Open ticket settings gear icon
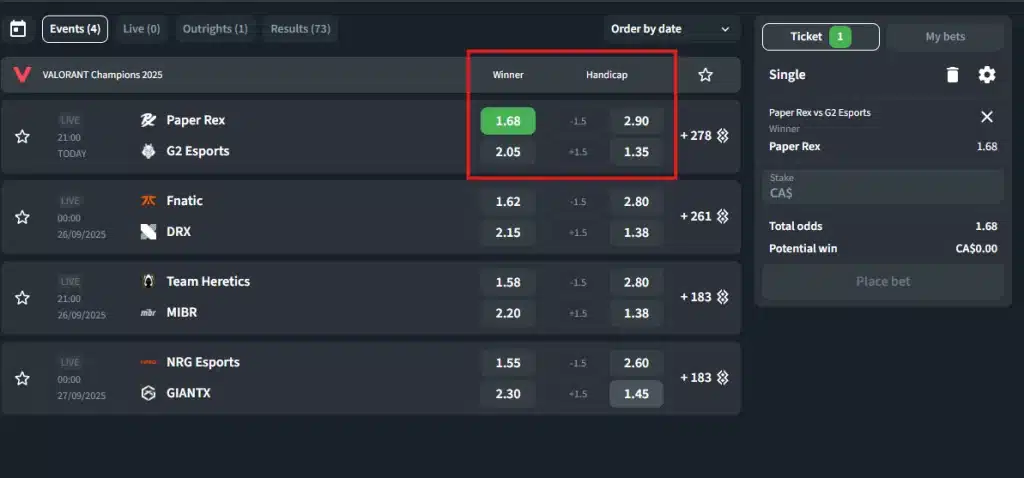 point(987,75)
